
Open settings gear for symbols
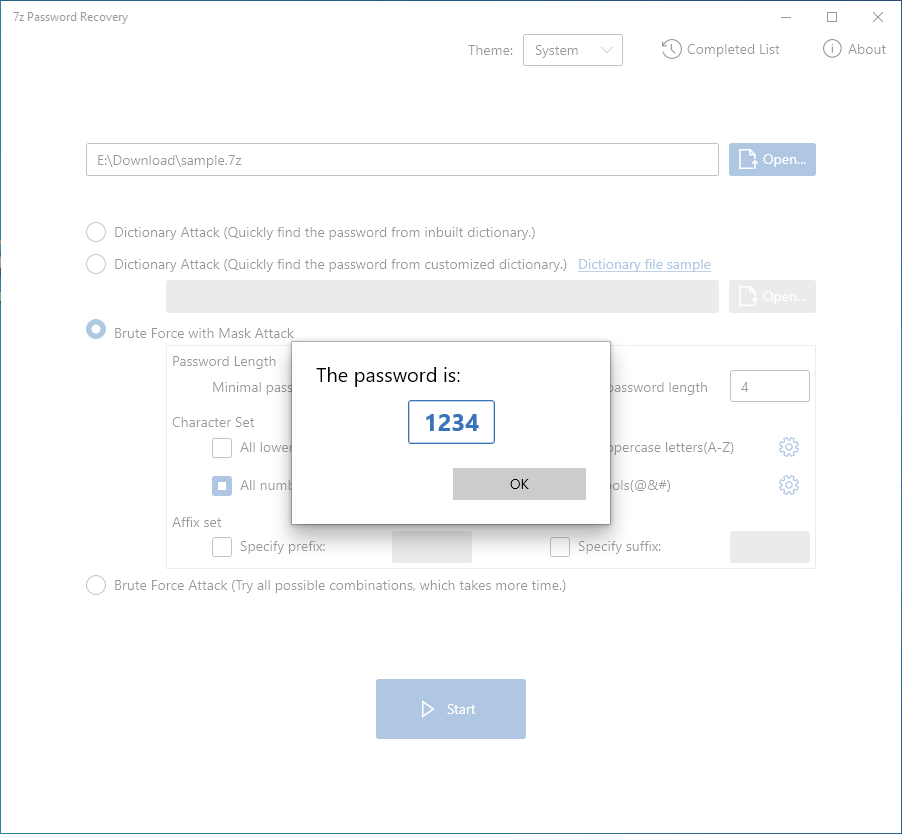pyautogui.click(x=789, y=485)
